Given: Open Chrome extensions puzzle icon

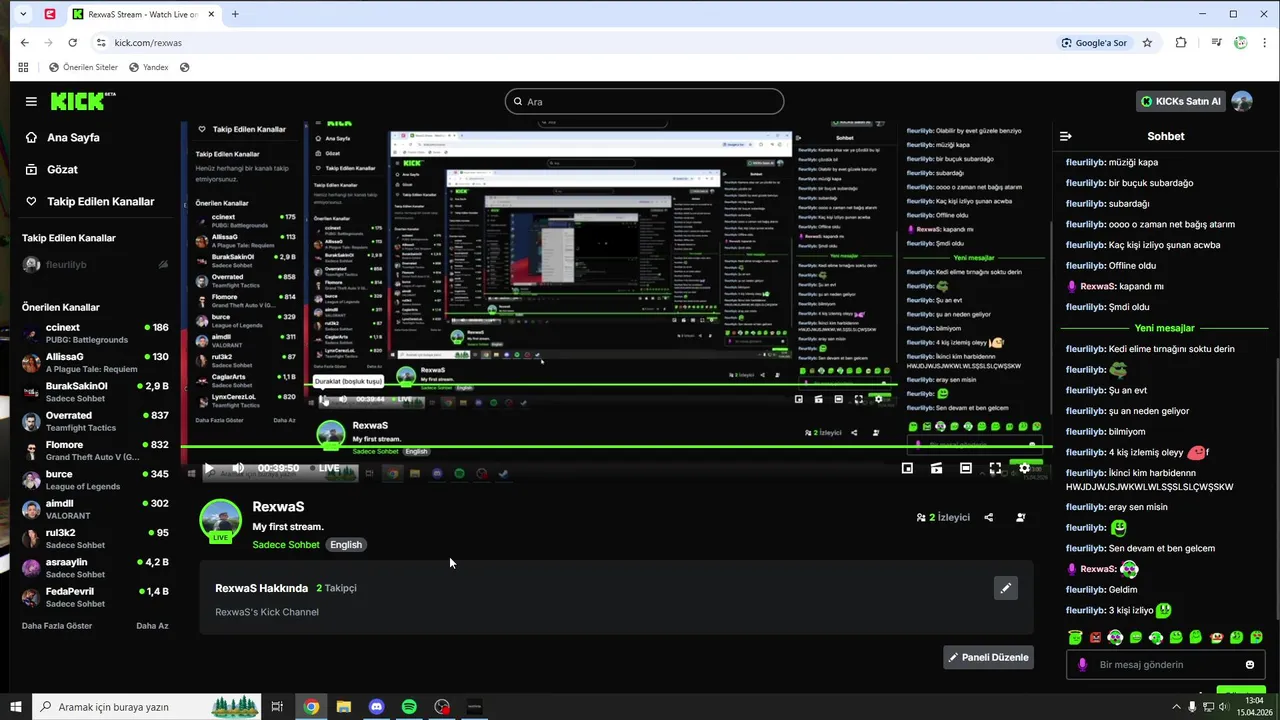Looking at the screenshot, I should tap(1181, 43).
